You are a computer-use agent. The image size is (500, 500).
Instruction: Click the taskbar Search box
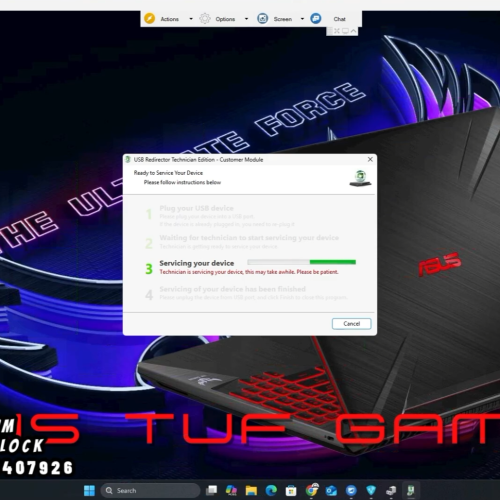click(150, 490)
